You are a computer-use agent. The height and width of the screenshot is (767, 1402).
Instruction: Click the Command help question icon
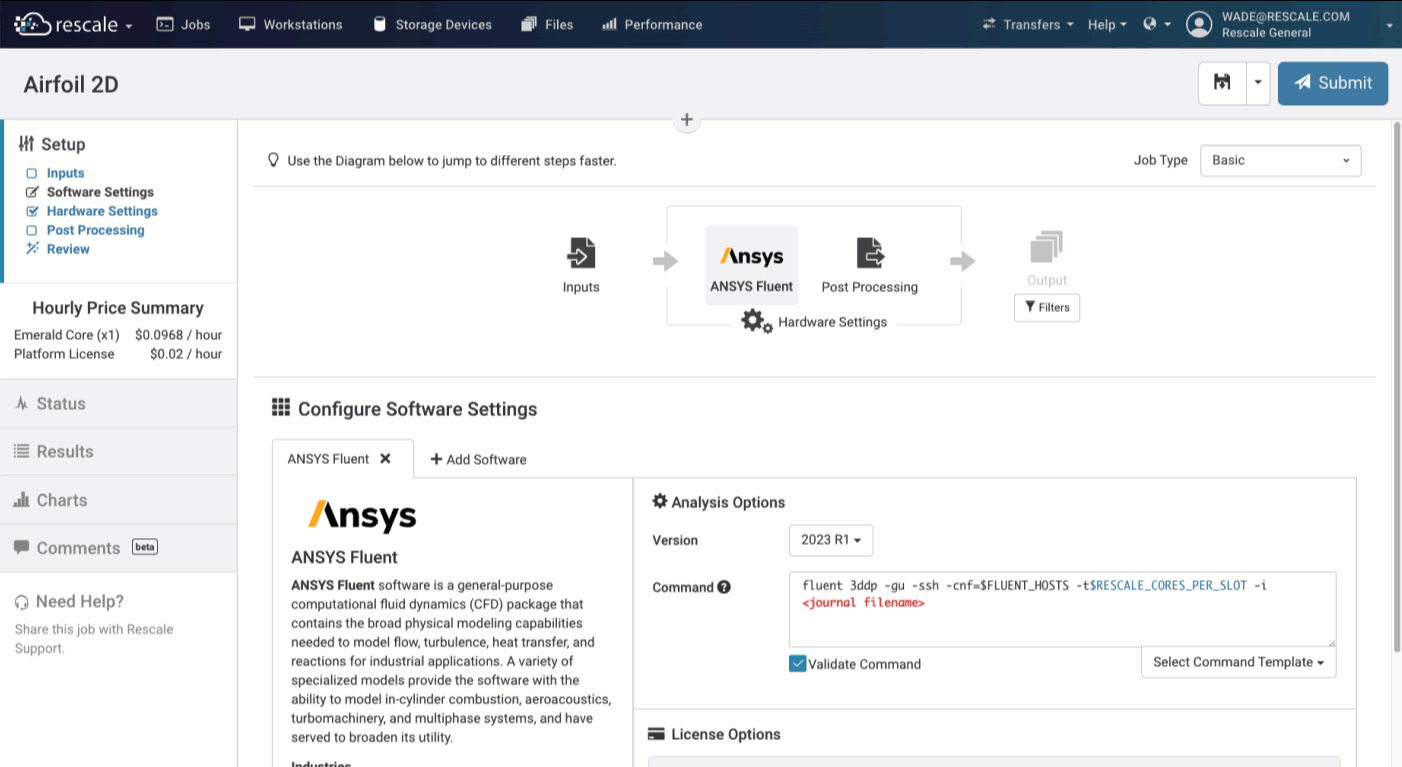pyautogui.click(x=724, y=587)
